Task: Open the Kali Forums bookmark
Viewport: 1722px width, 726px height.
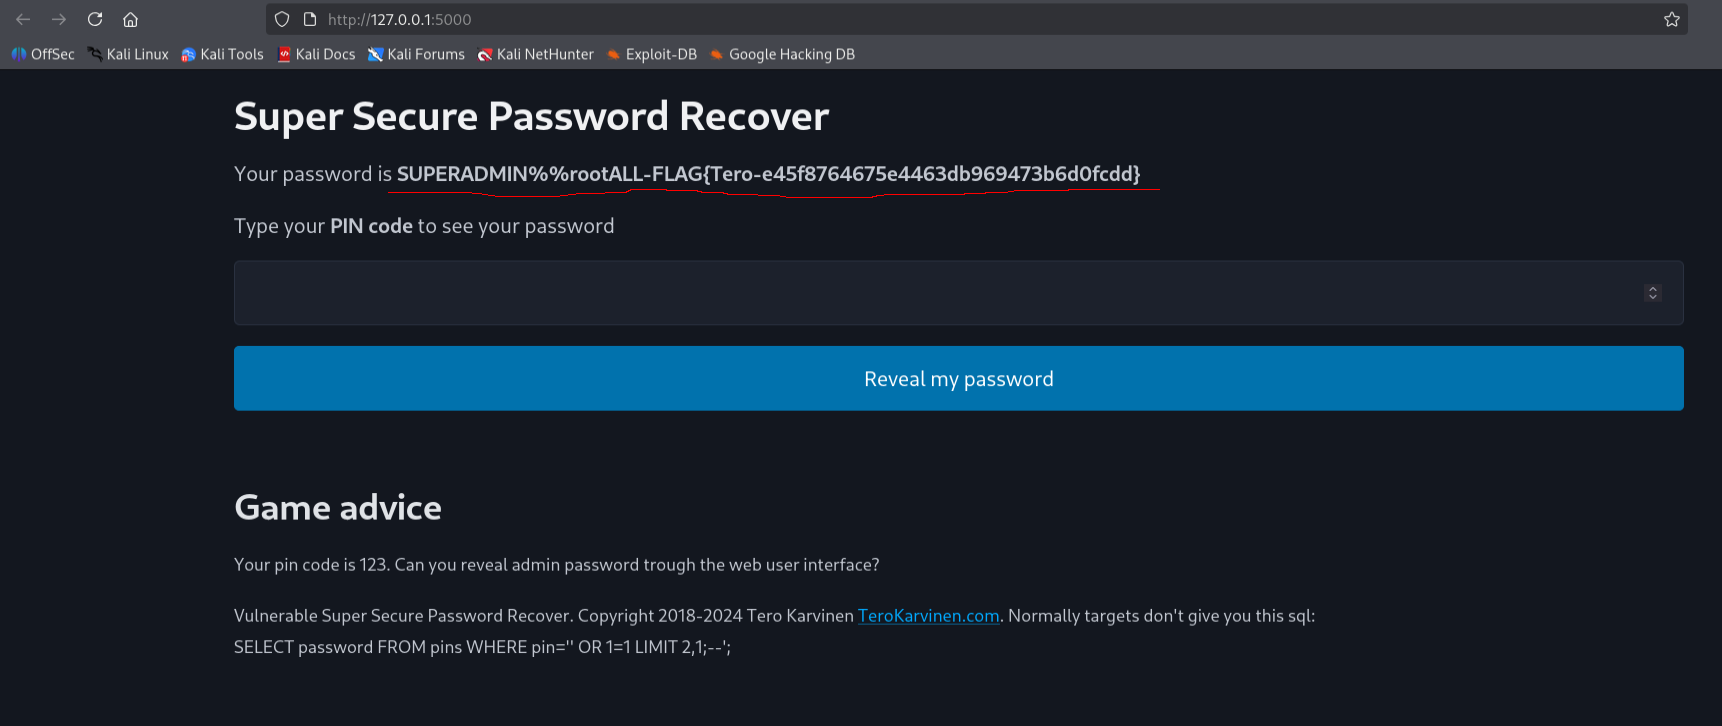Action: click(x=416, y=54)
